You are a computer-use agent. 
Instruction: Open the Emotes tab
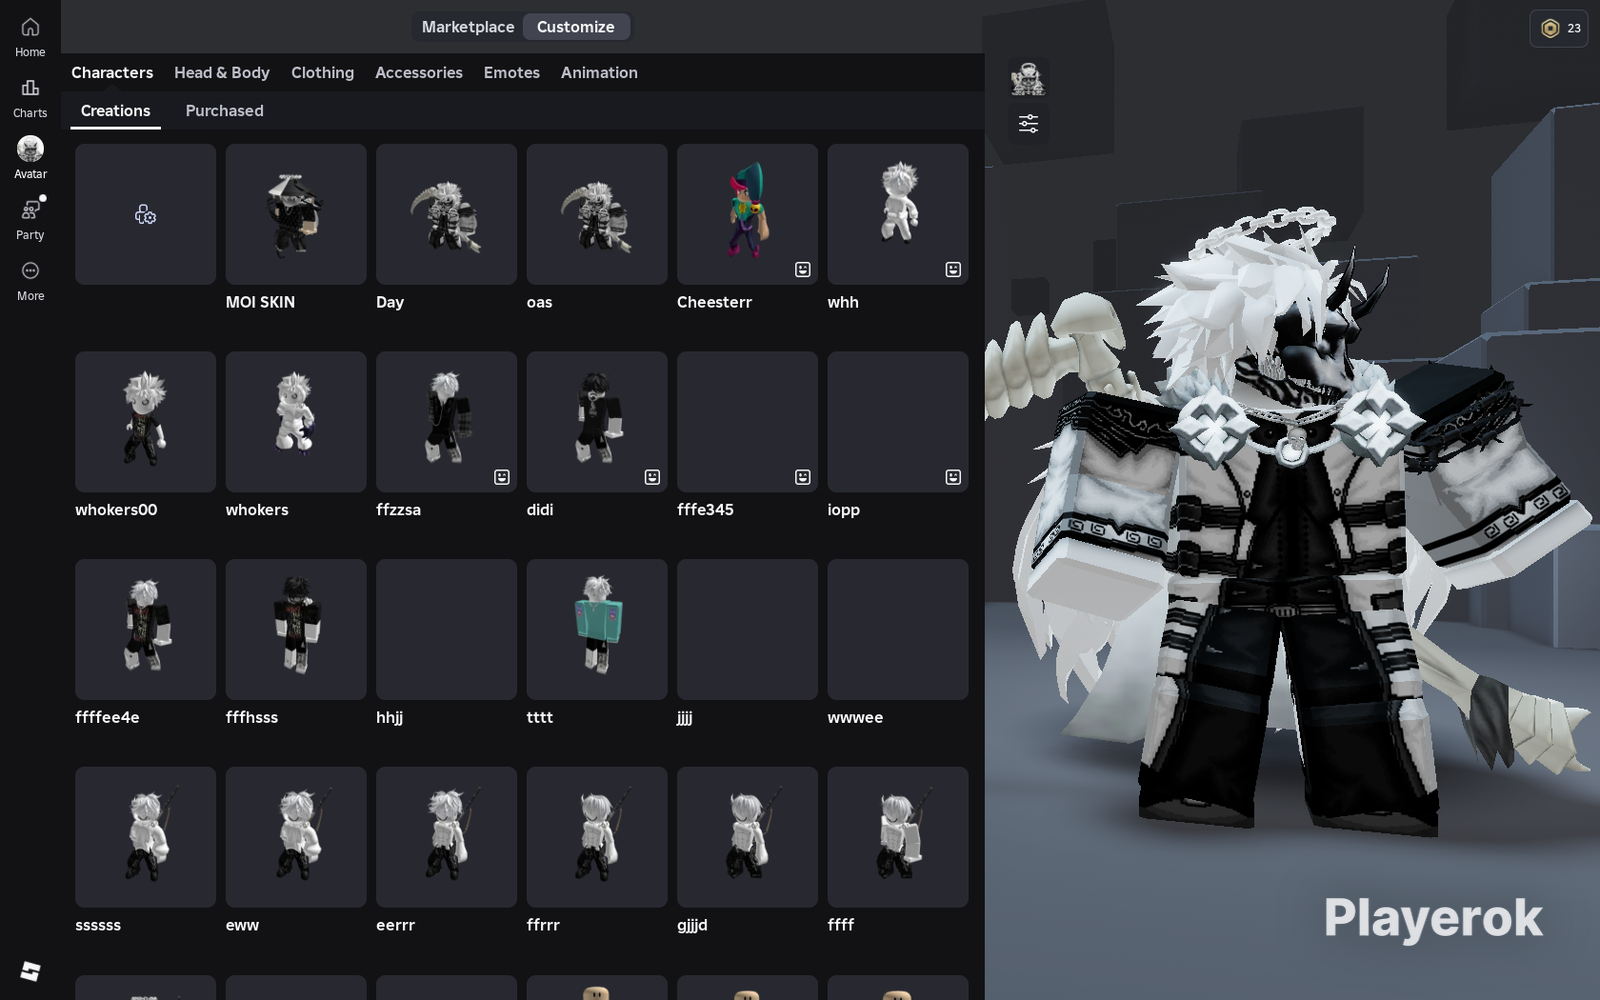click(x=512, y=72)
